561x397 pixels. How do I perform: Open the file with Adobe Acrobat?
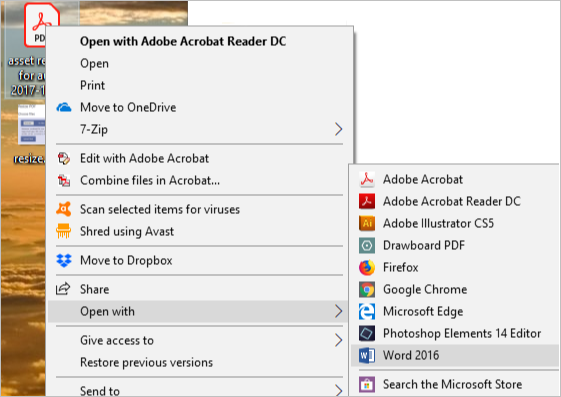(455, 180)
